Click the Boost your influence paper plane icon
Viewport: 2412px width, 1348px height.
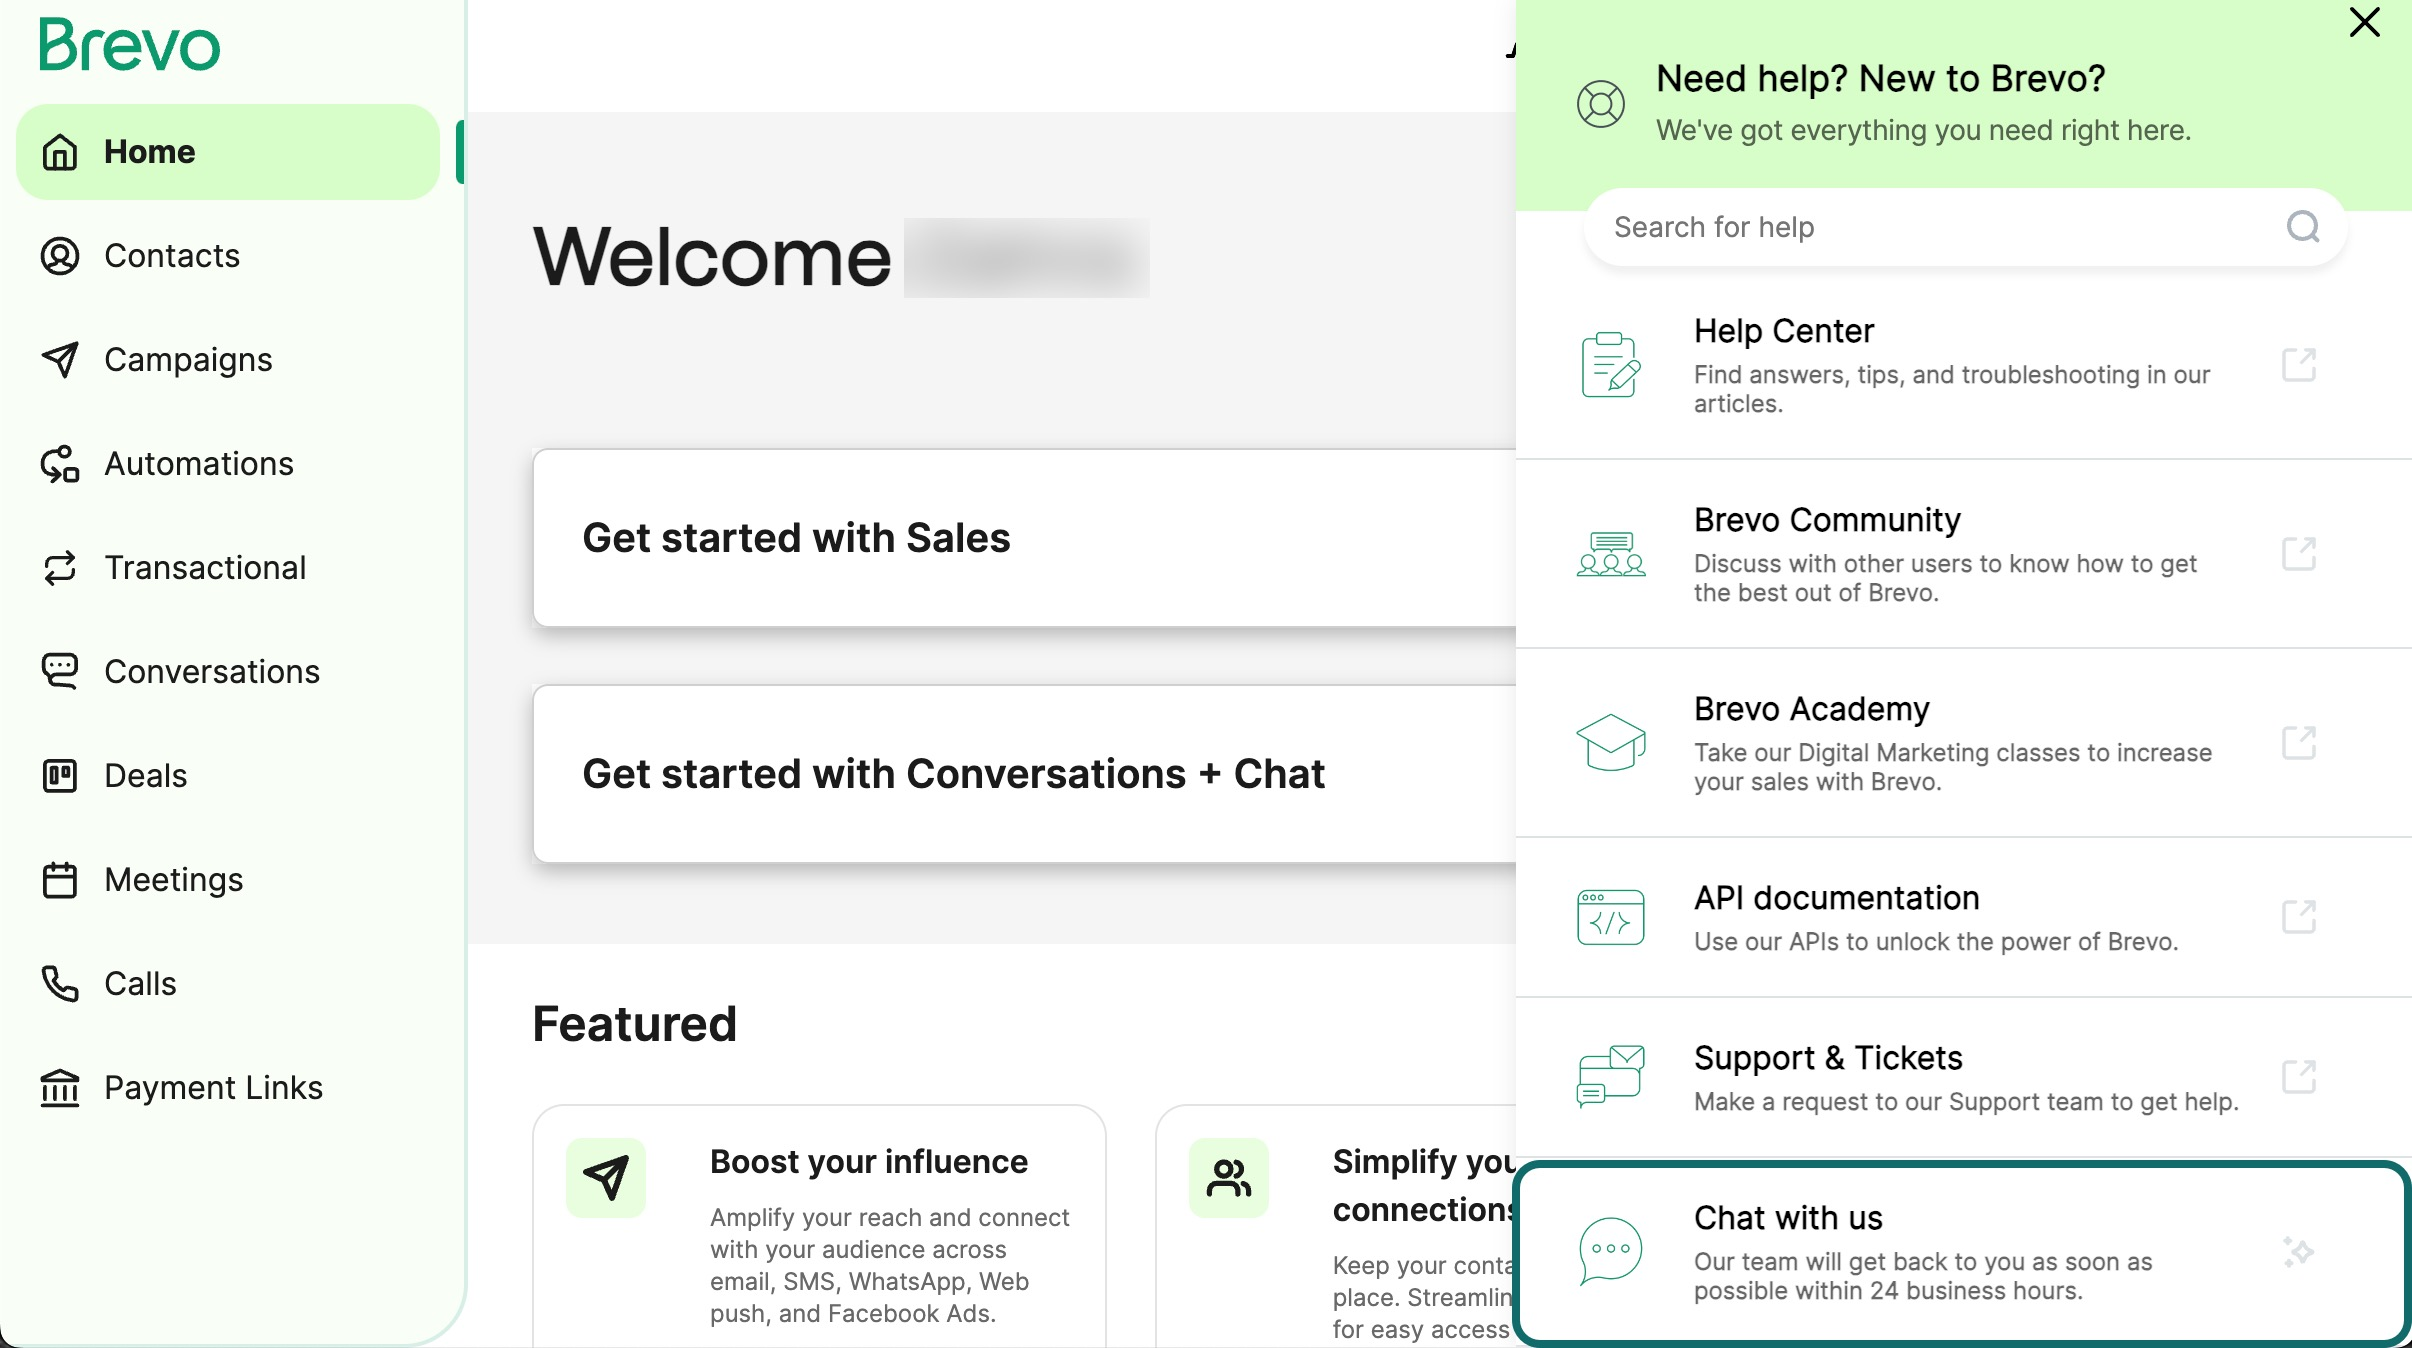pos(606,1178)
